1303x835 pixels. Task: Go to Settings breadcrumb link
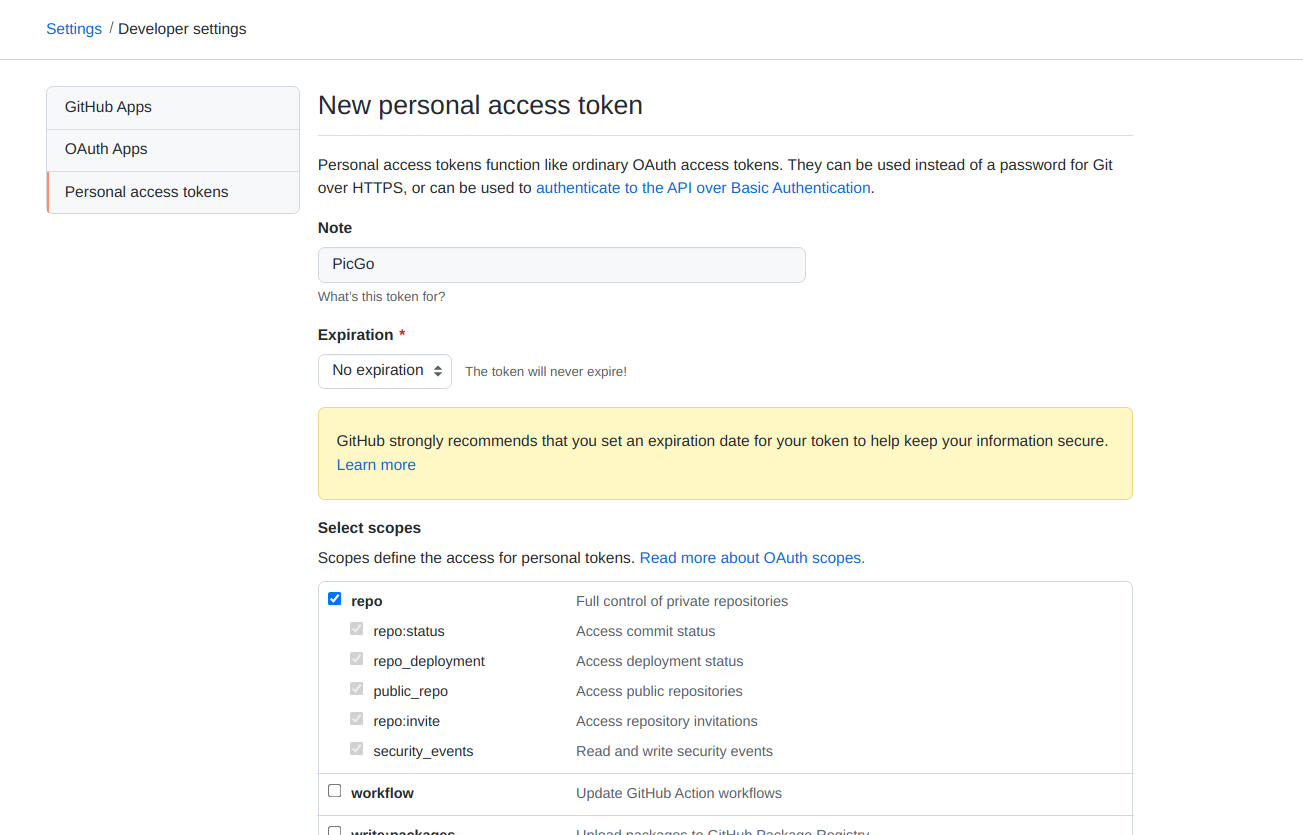[x=74, y=29]
